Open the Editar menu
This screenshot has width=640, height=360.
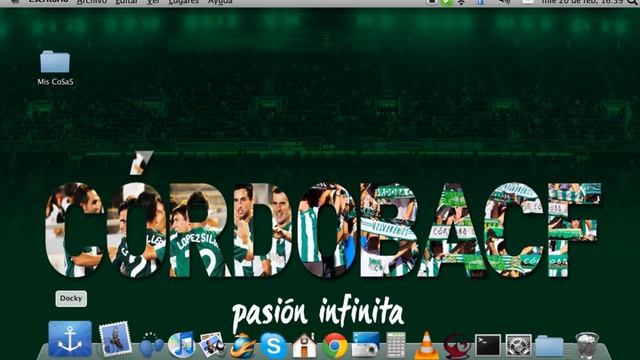127,2
